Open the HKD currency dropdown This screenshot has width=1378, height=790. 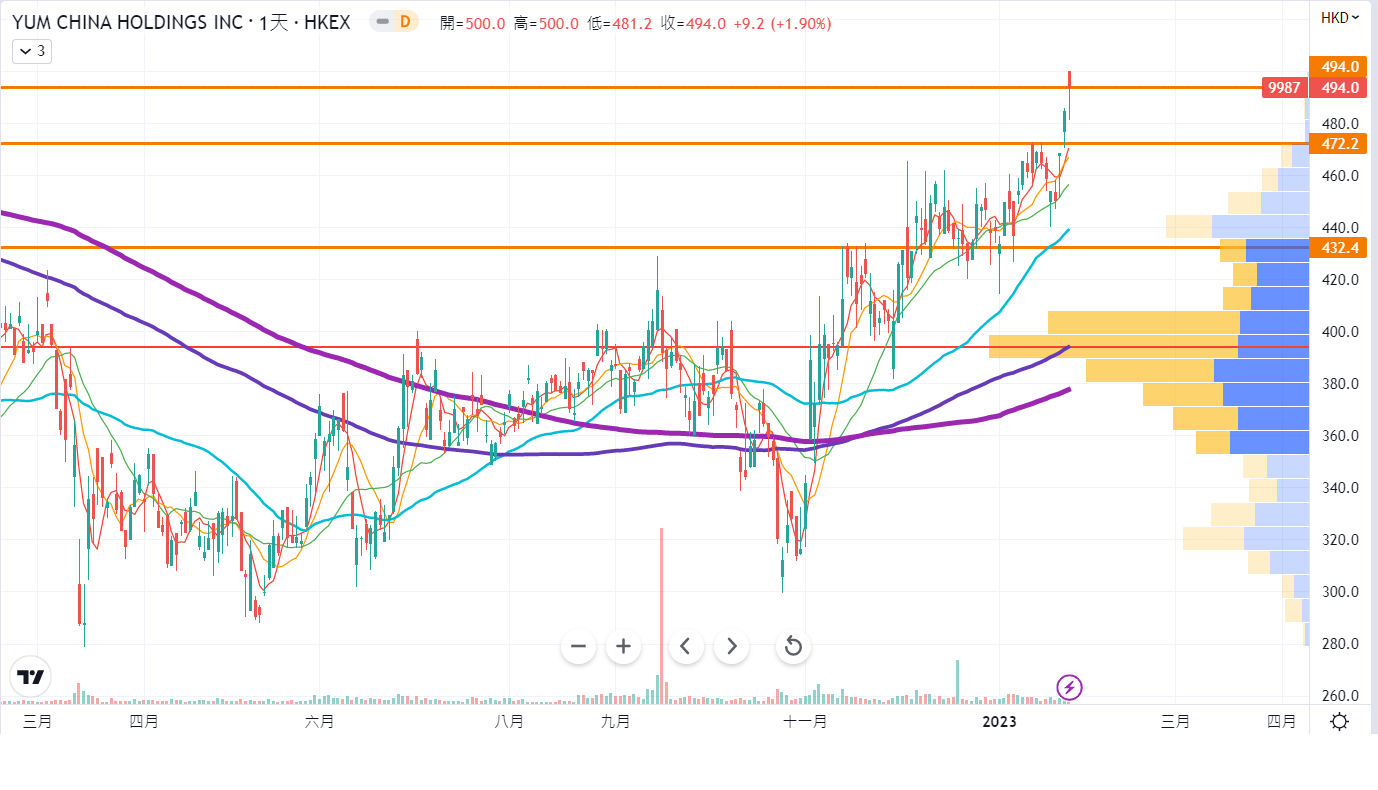pyautogui.click(x=1339, y=17)
